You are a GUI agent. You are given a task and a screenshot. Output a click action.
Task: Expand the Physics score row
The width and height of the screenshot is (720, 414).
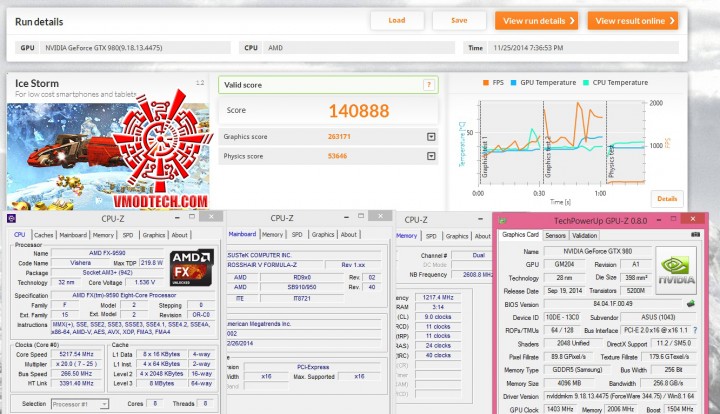pos(431,156)
